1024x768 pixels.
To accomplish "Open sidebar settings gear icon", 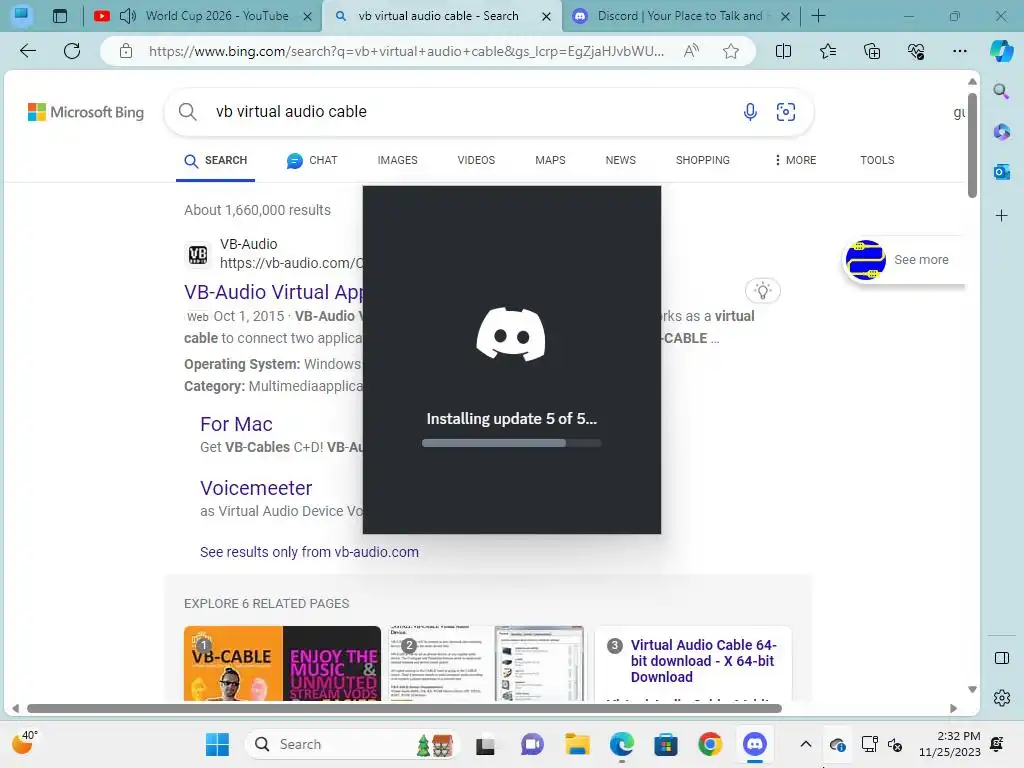I will [x=1001, y=698].
